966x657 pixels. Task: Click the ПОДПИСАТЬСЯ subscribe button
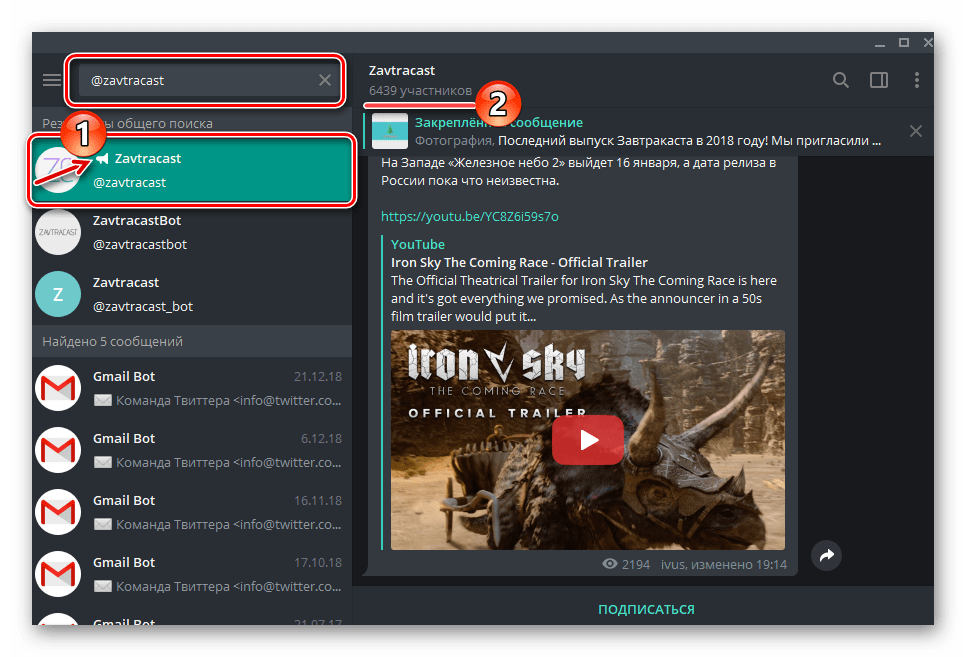click(x=646, y=610)
